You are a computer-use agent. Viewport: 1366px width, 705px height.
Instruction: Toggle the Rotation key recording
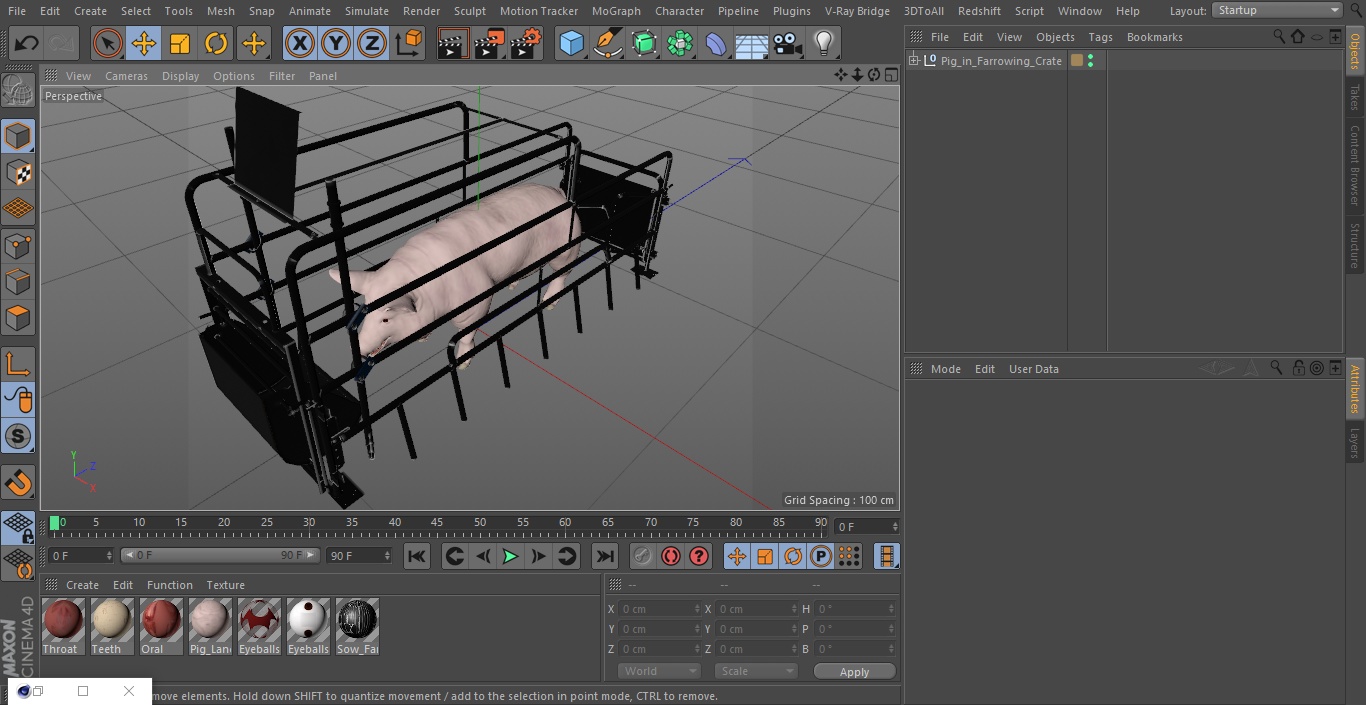point(793,556)
